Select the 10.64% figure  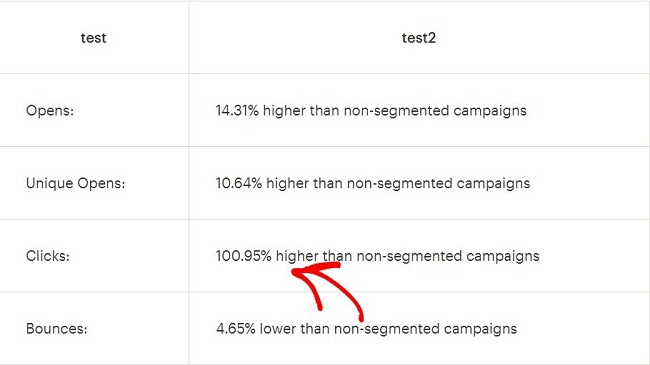[x=239, y=183]
